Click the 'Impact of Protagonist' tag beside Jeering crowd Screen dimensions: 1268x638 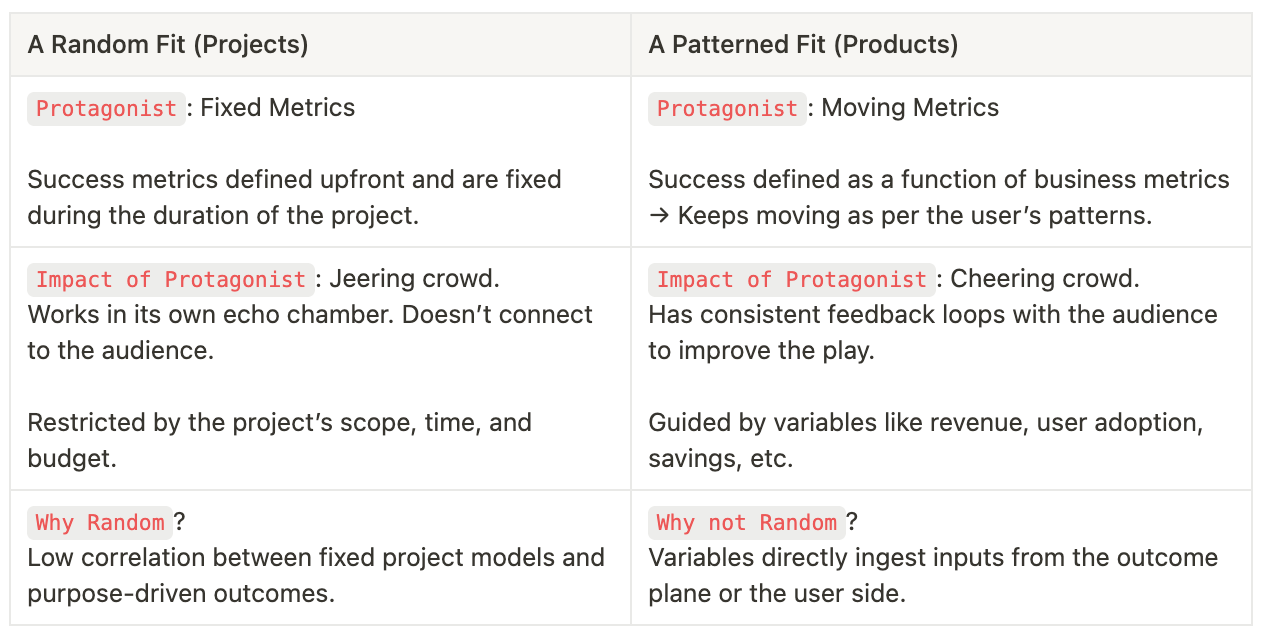[x=171, y=280]
